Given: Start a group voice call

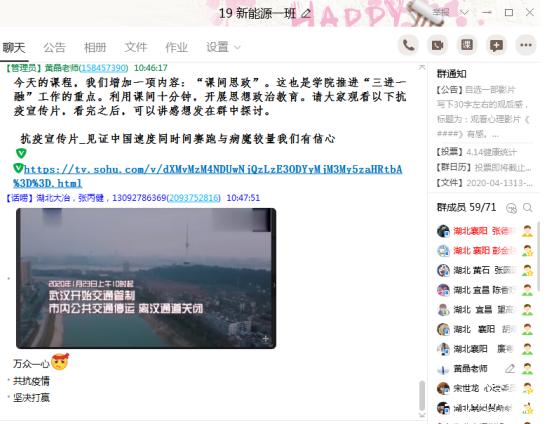Looking at the screenshot, I should 408,46.
